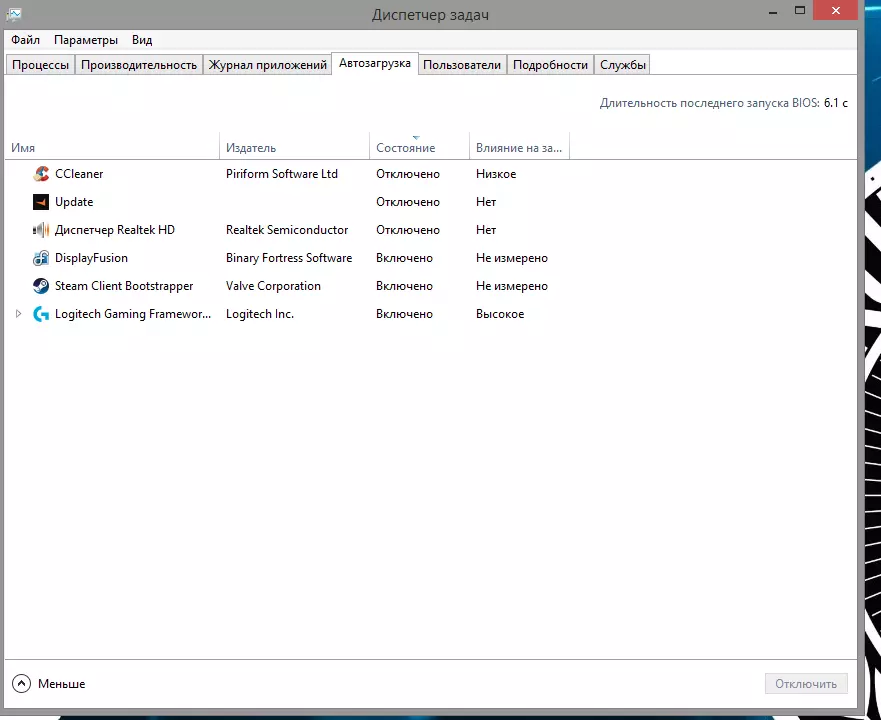Switch to the Службы tab

pos(623,65)
